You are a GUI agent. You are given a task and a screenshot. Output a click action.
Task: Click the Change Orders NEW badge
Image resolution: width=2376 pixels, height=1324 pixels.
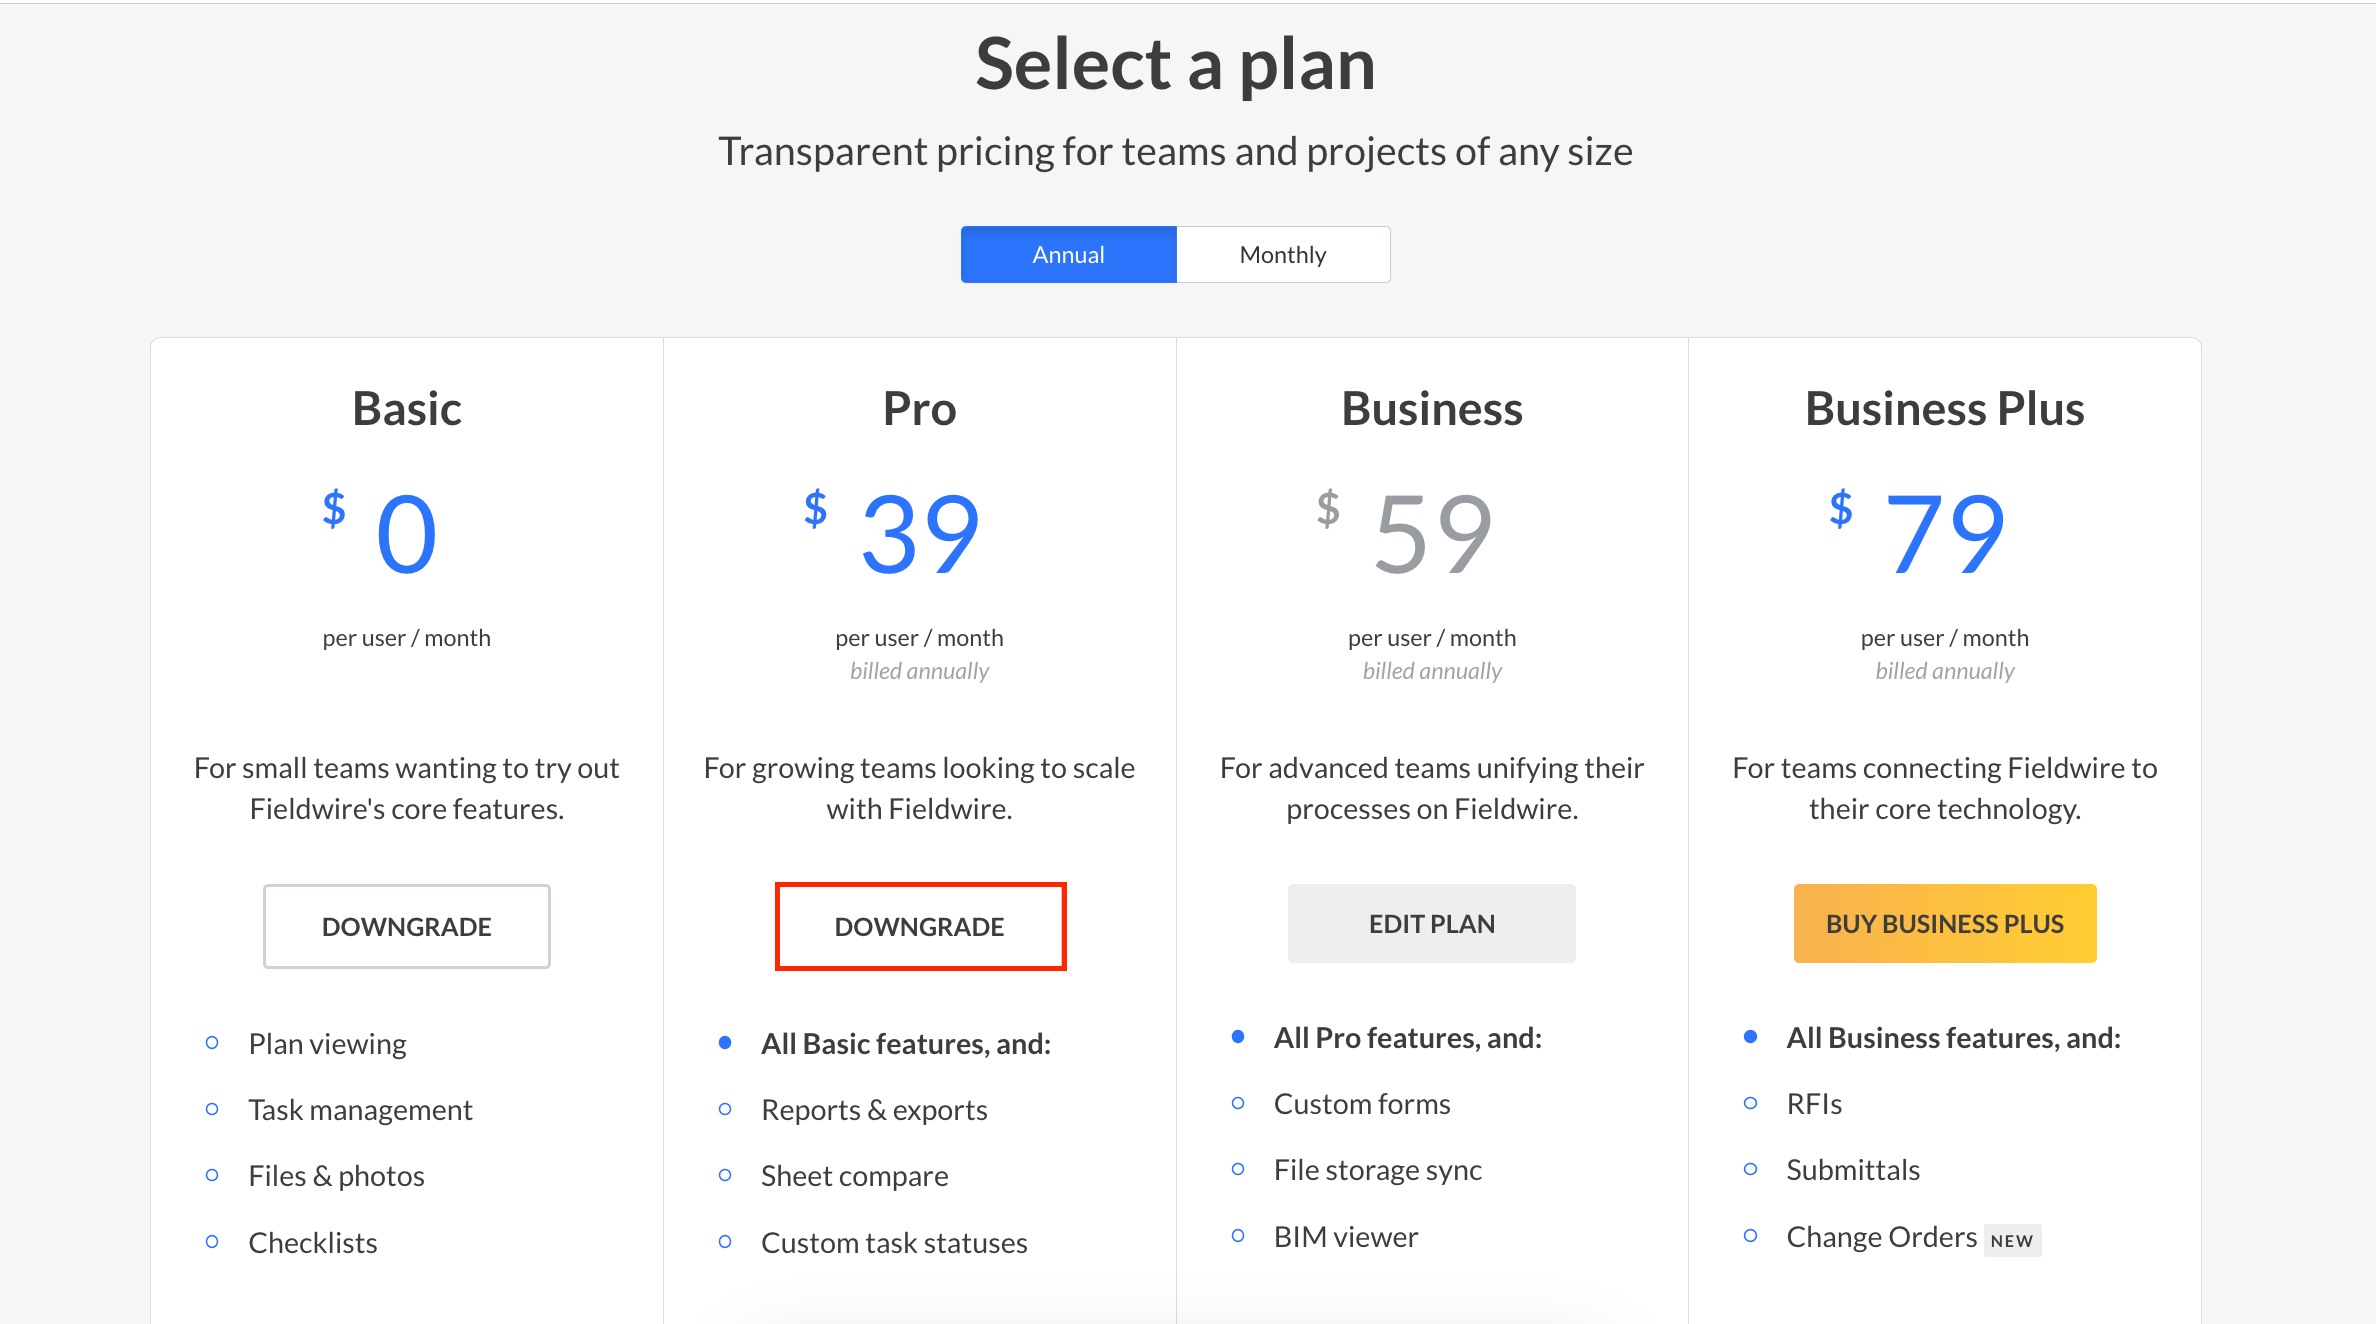[x=2012, y=1240]
